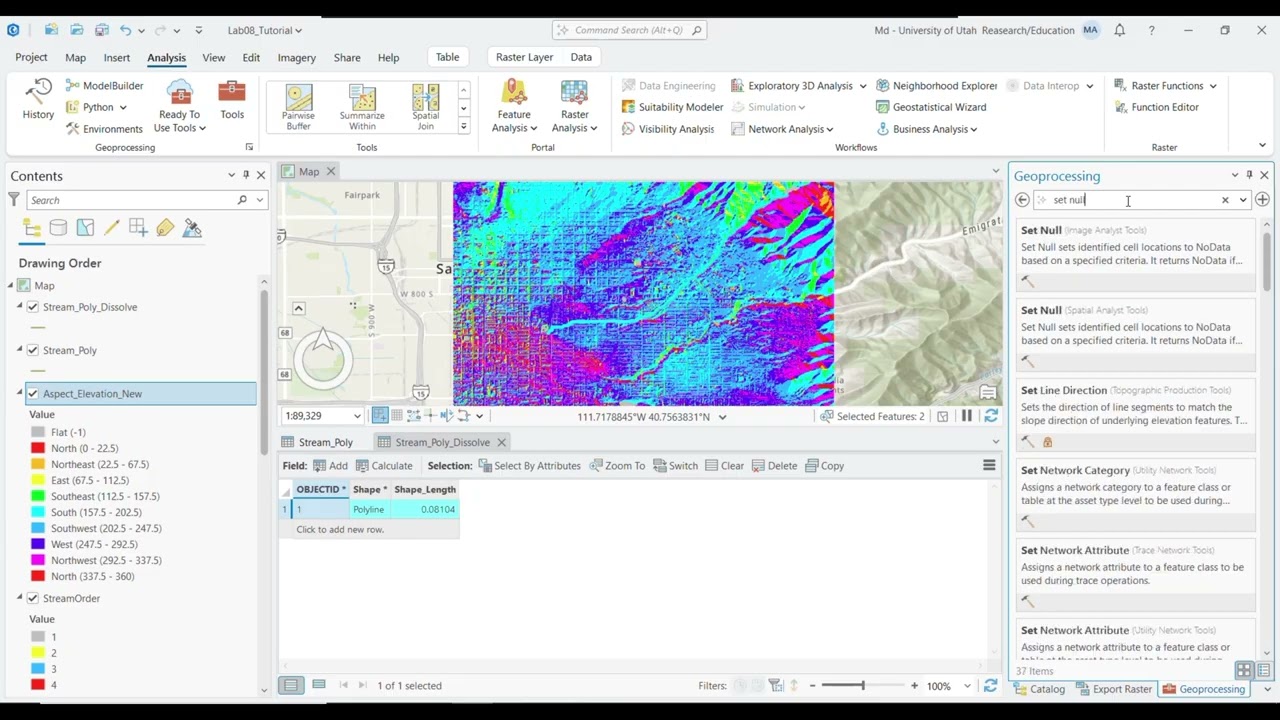
Task: Pause map drawing
Action: [966, 416]
